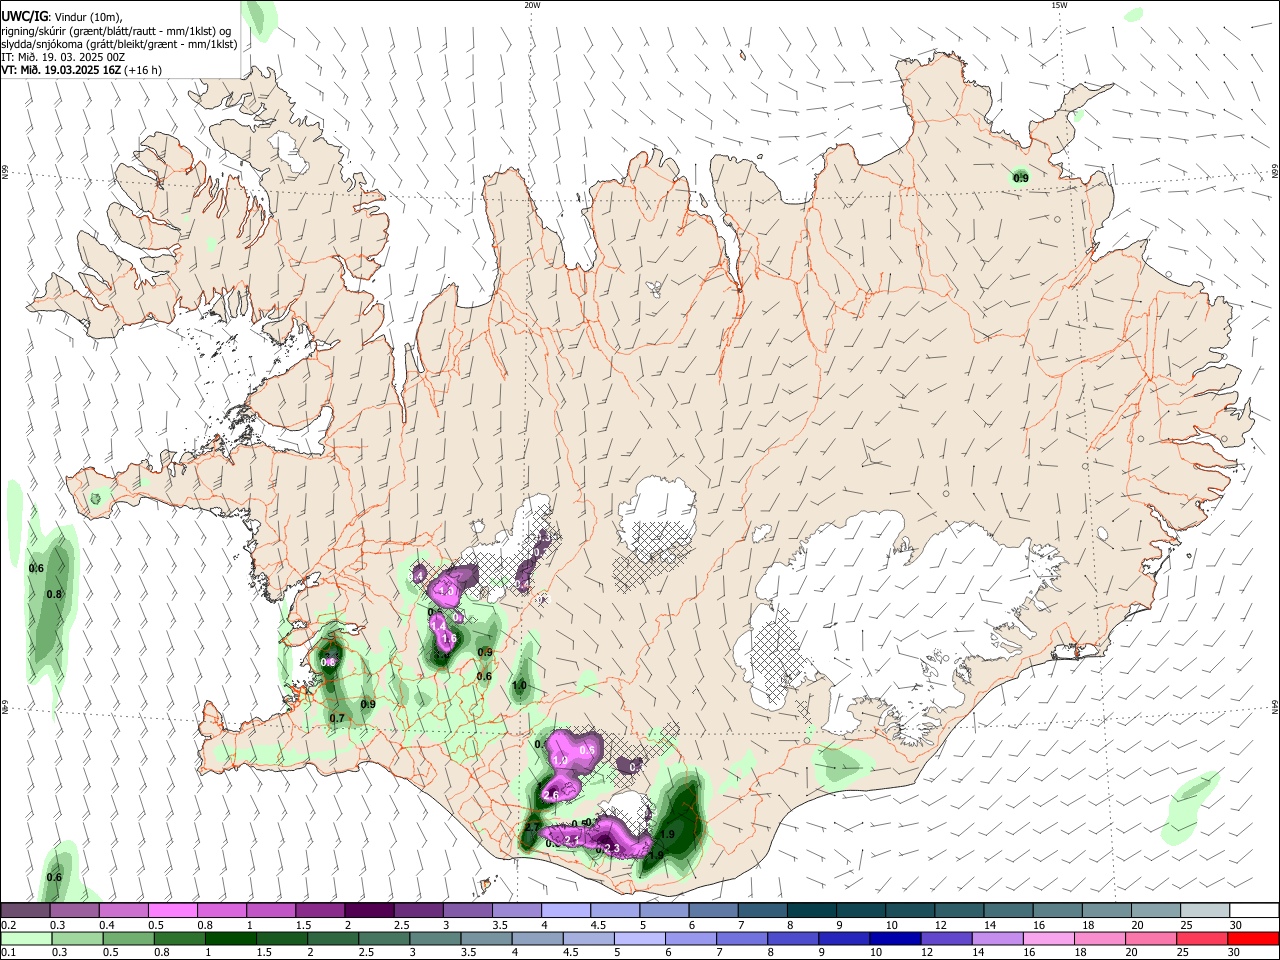This screenshot has width=1280, height=960.
Task: Click the 'slydda/snjókoma' description line
Action: (119, 44)
